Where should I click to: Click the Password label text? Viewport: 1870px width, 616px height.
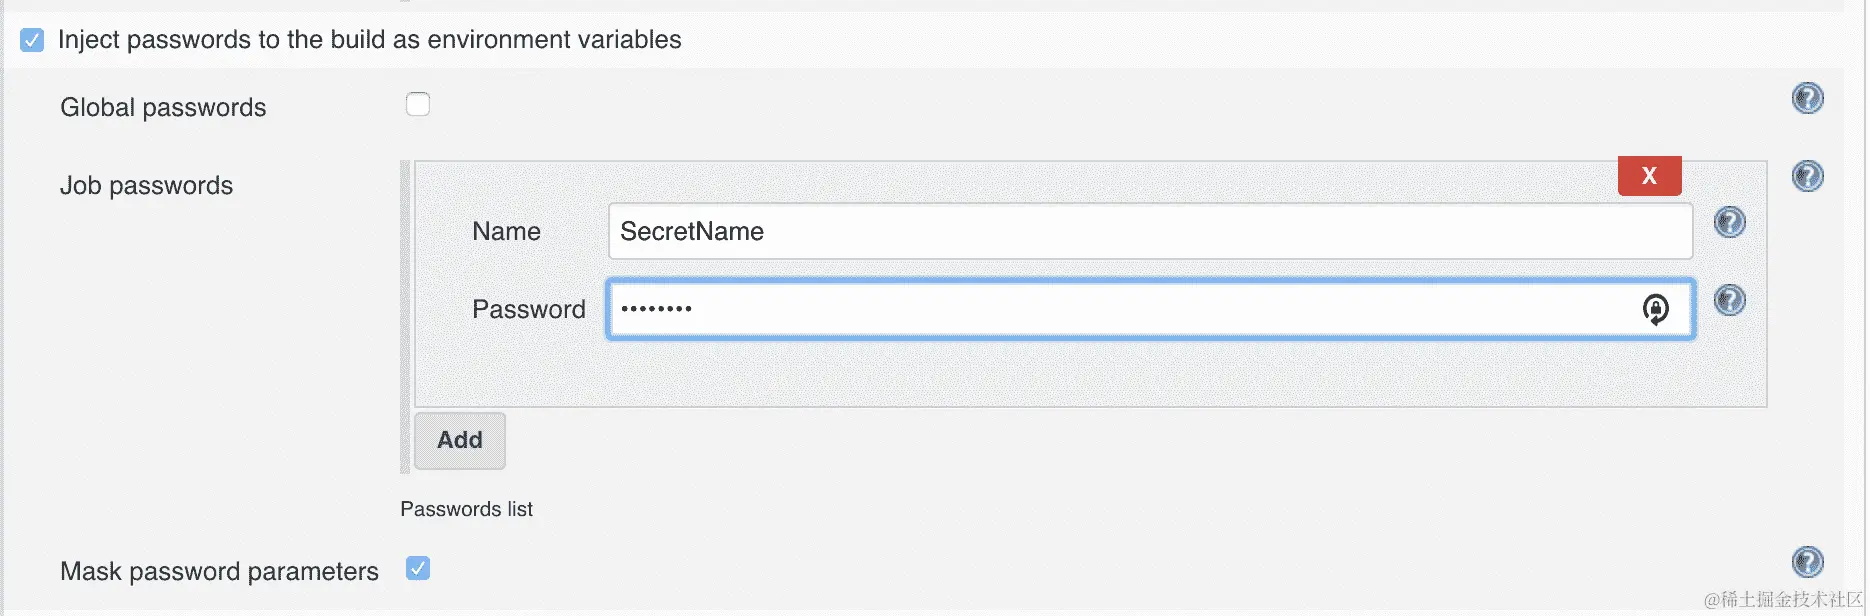(528, 310)
